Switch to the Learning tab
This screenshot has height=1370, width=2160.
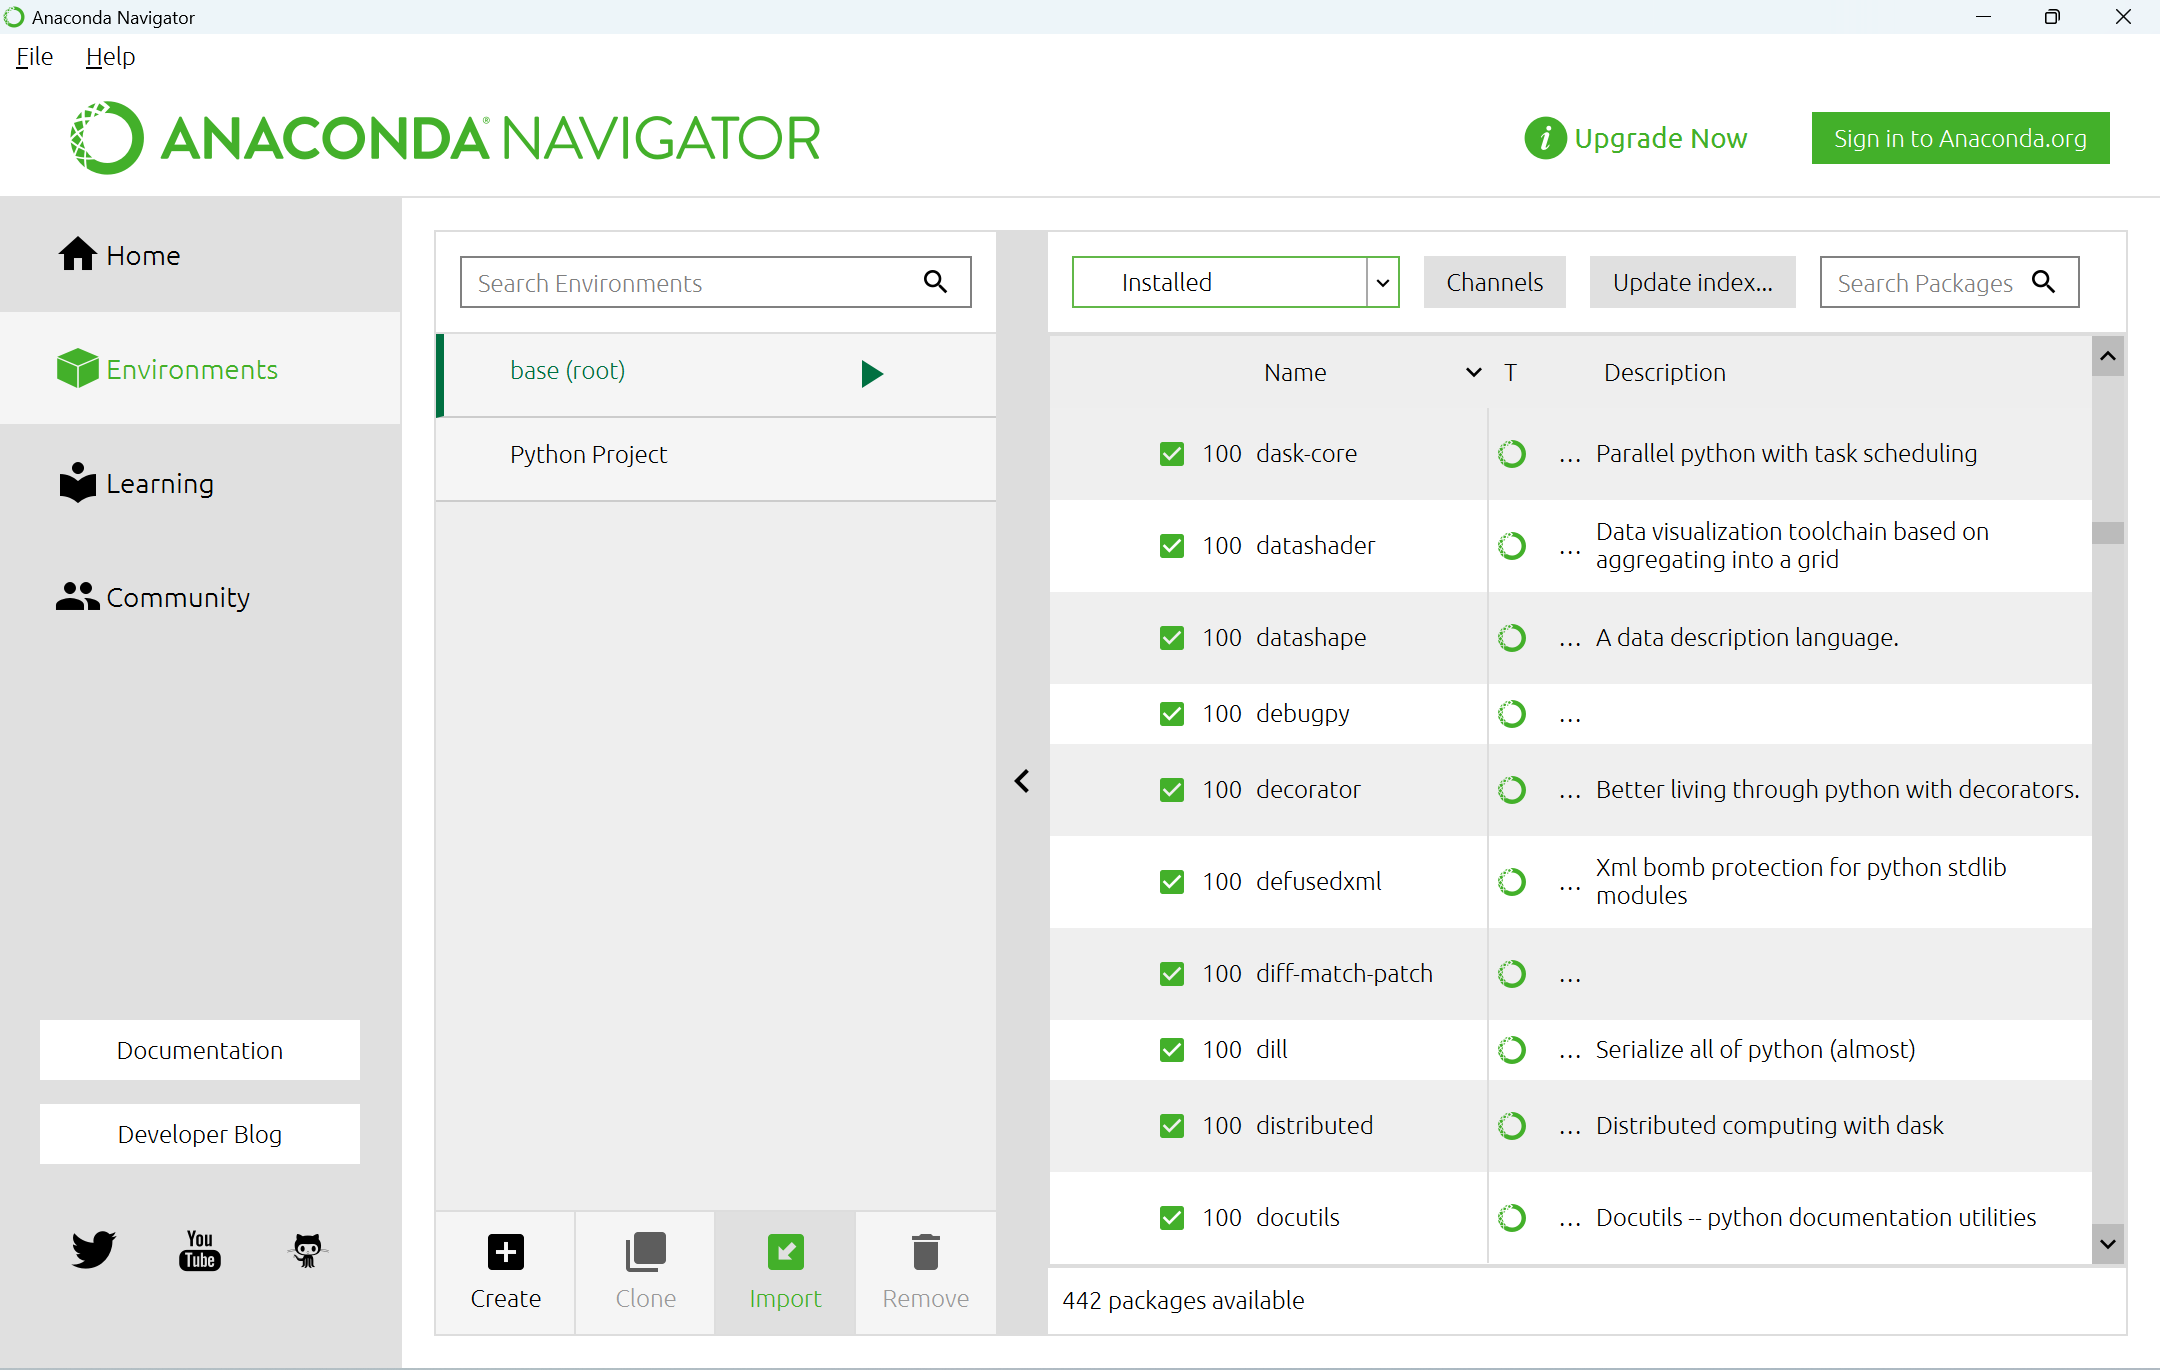tap(160, 484)
